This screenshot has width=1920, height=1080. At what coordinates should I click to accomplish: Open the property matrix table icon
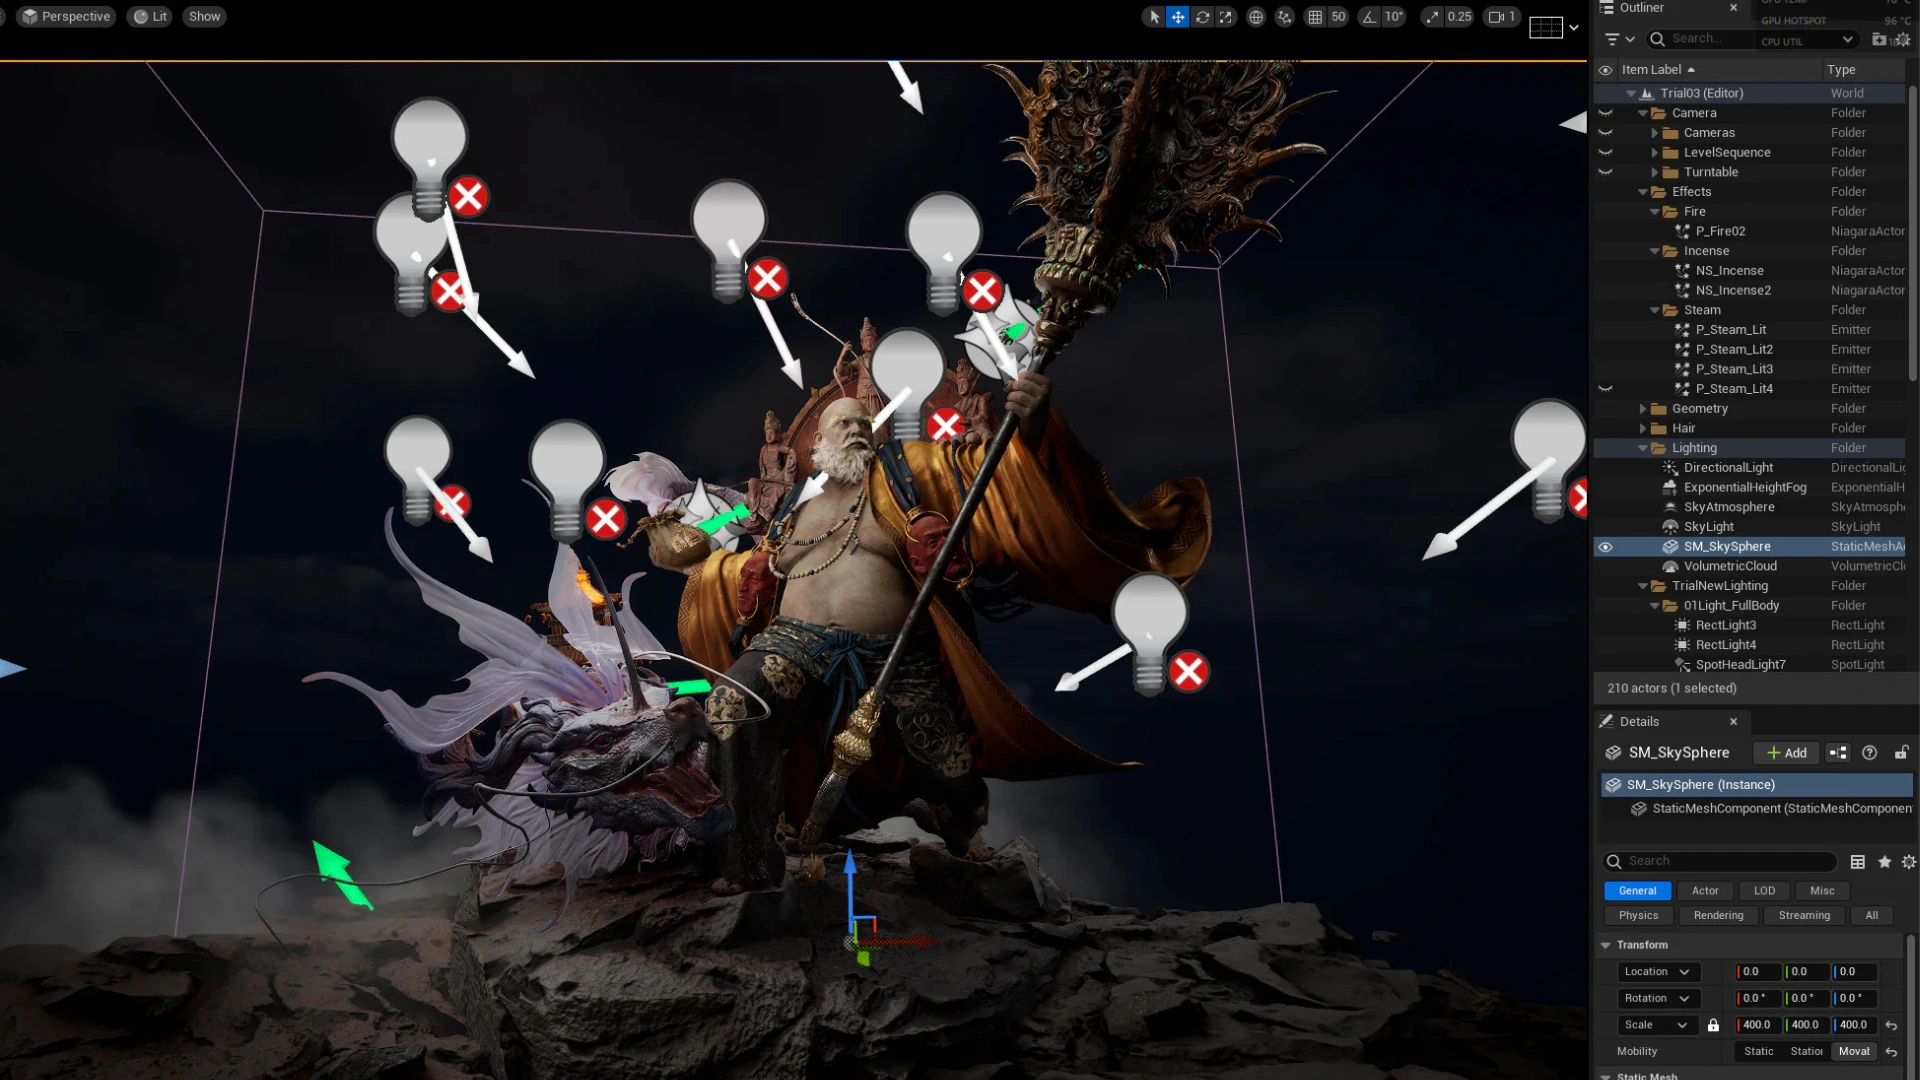click(1858, 862)
